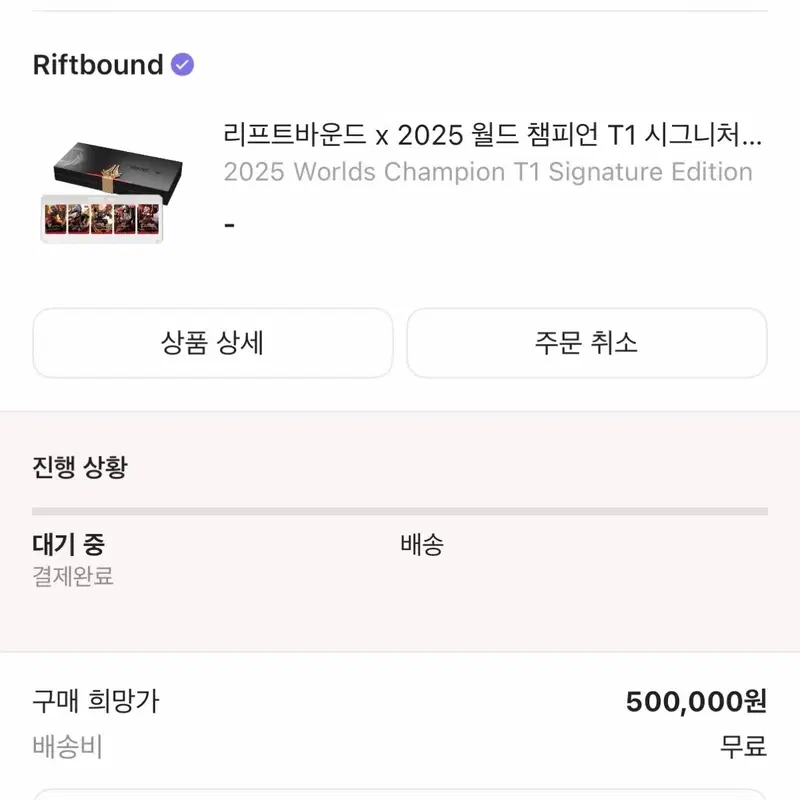Cancel the order with 주문 취소
This screenshot has height=800, width=800.
coord(587,343)
